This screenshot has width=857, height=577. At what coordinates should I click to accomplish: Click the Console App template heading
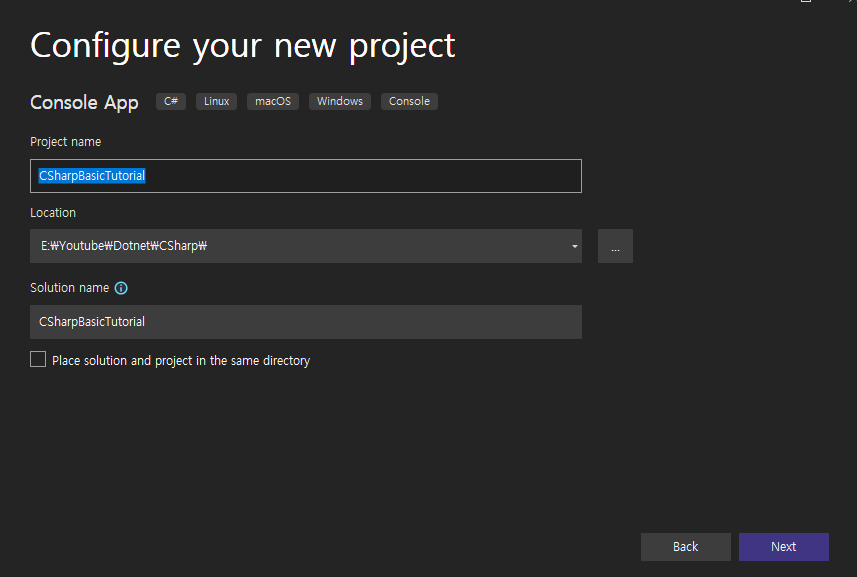pyautogui.click(x=84, y=103)
